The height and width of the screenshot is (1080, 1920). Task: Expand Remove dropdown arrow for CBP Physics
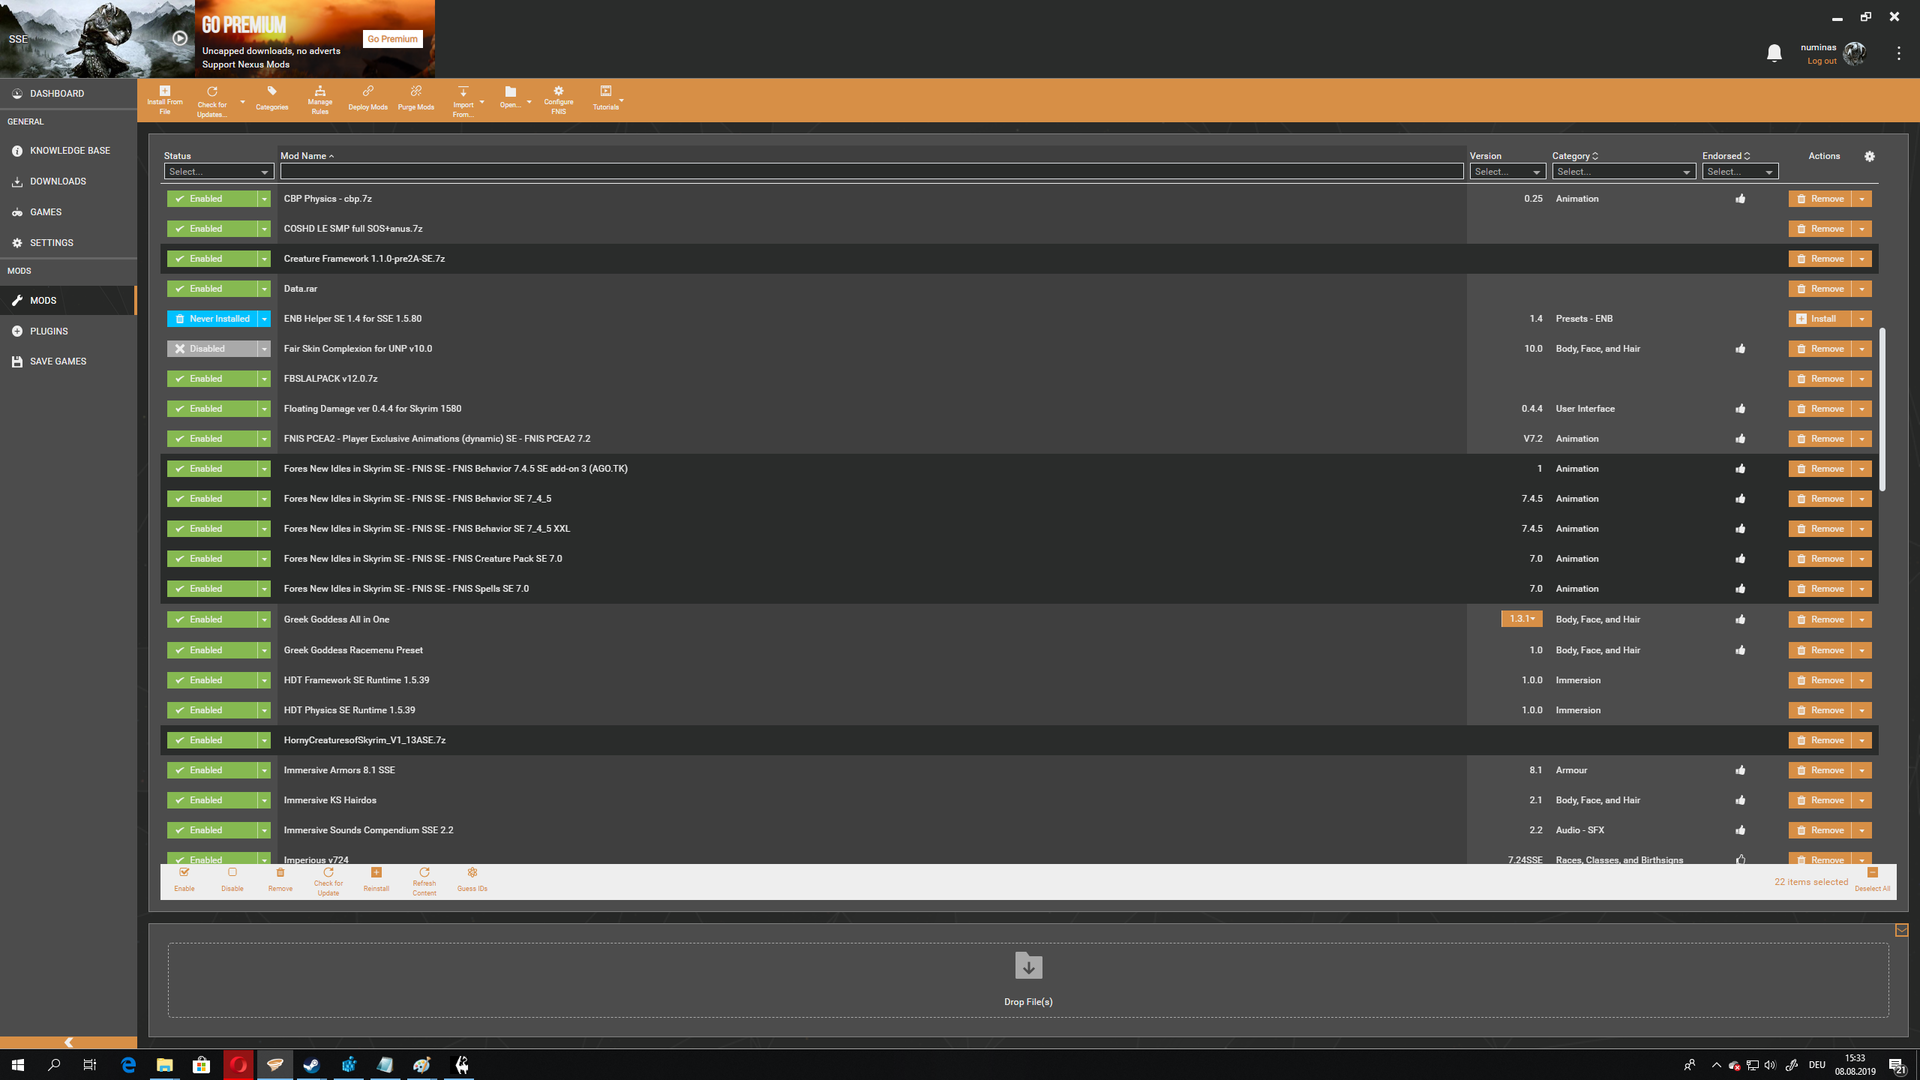(1862, 199)
